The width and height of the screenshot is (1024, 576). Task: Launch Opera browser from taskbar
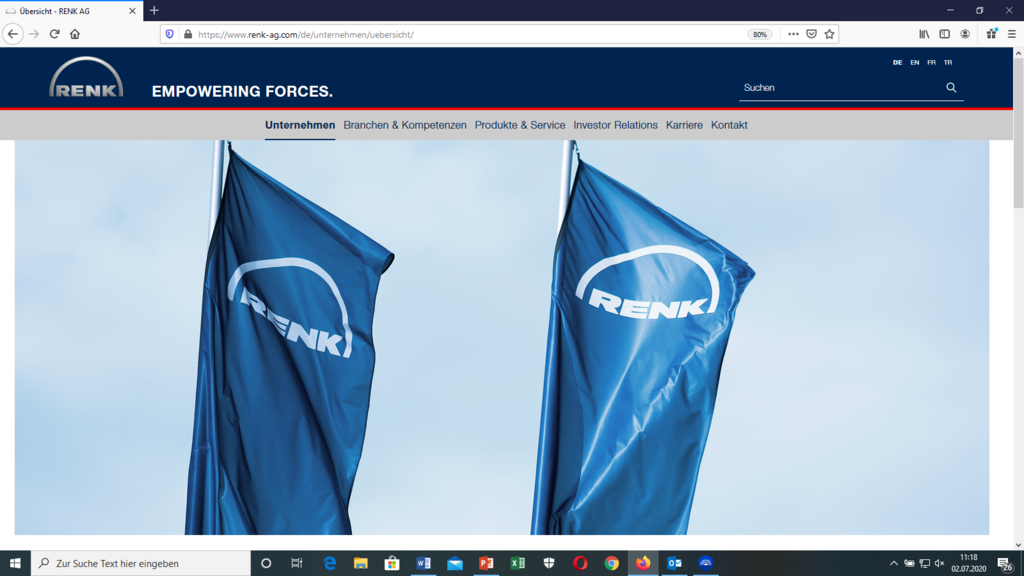pos(580,563)
